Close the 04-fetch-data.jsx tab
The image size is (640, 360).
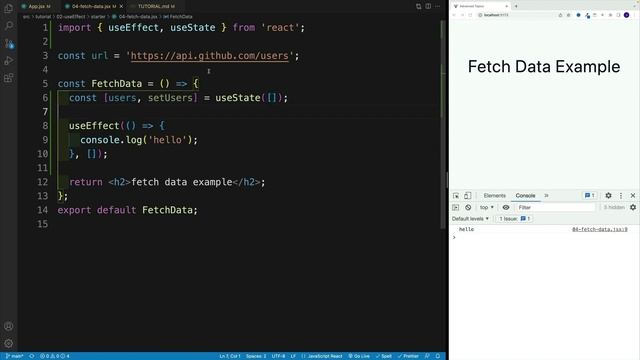pos(121,7)
